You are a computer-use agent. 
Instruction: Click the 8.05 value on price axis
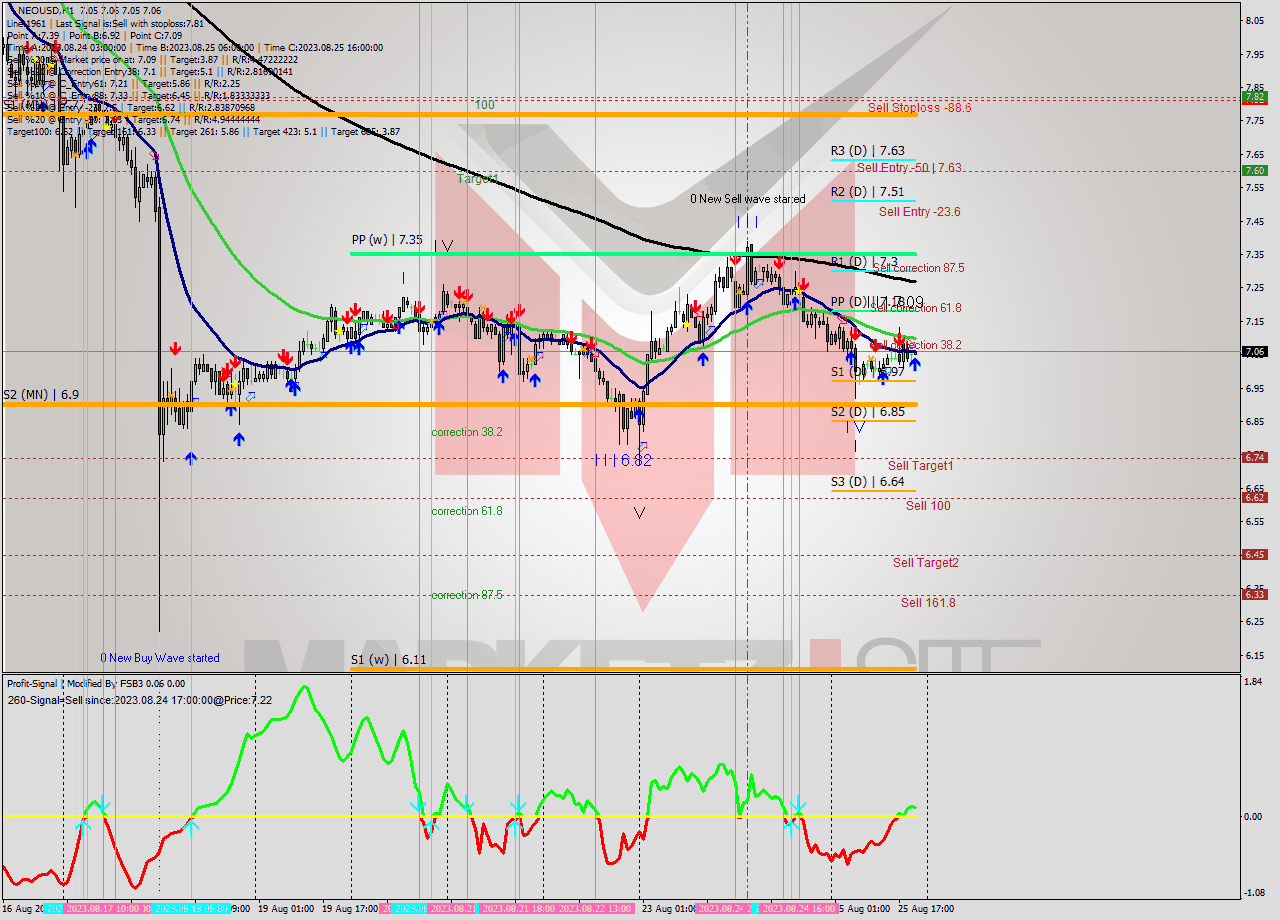[1254, 20]
